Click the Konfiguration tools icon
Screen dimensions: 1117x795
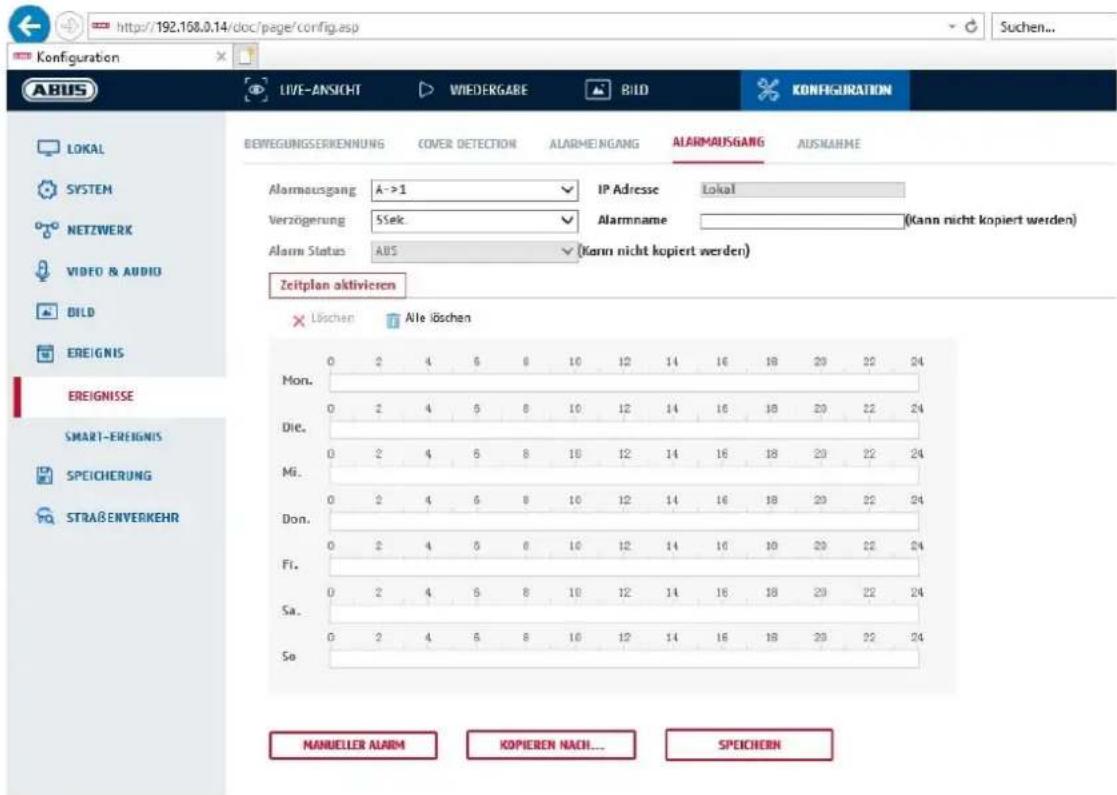tap(768, 90)
